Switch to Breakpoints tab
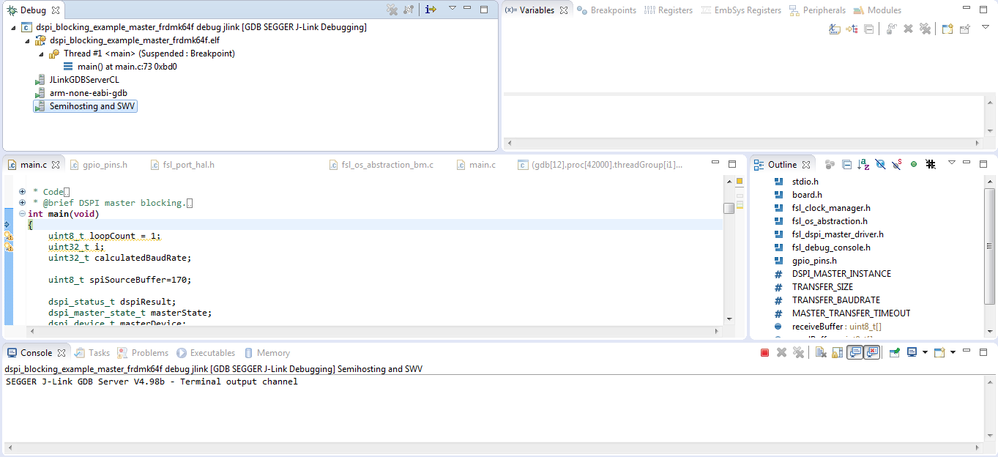Image resolution: width=998 pixels, height=457 pixels. click(x=607, y=10)
